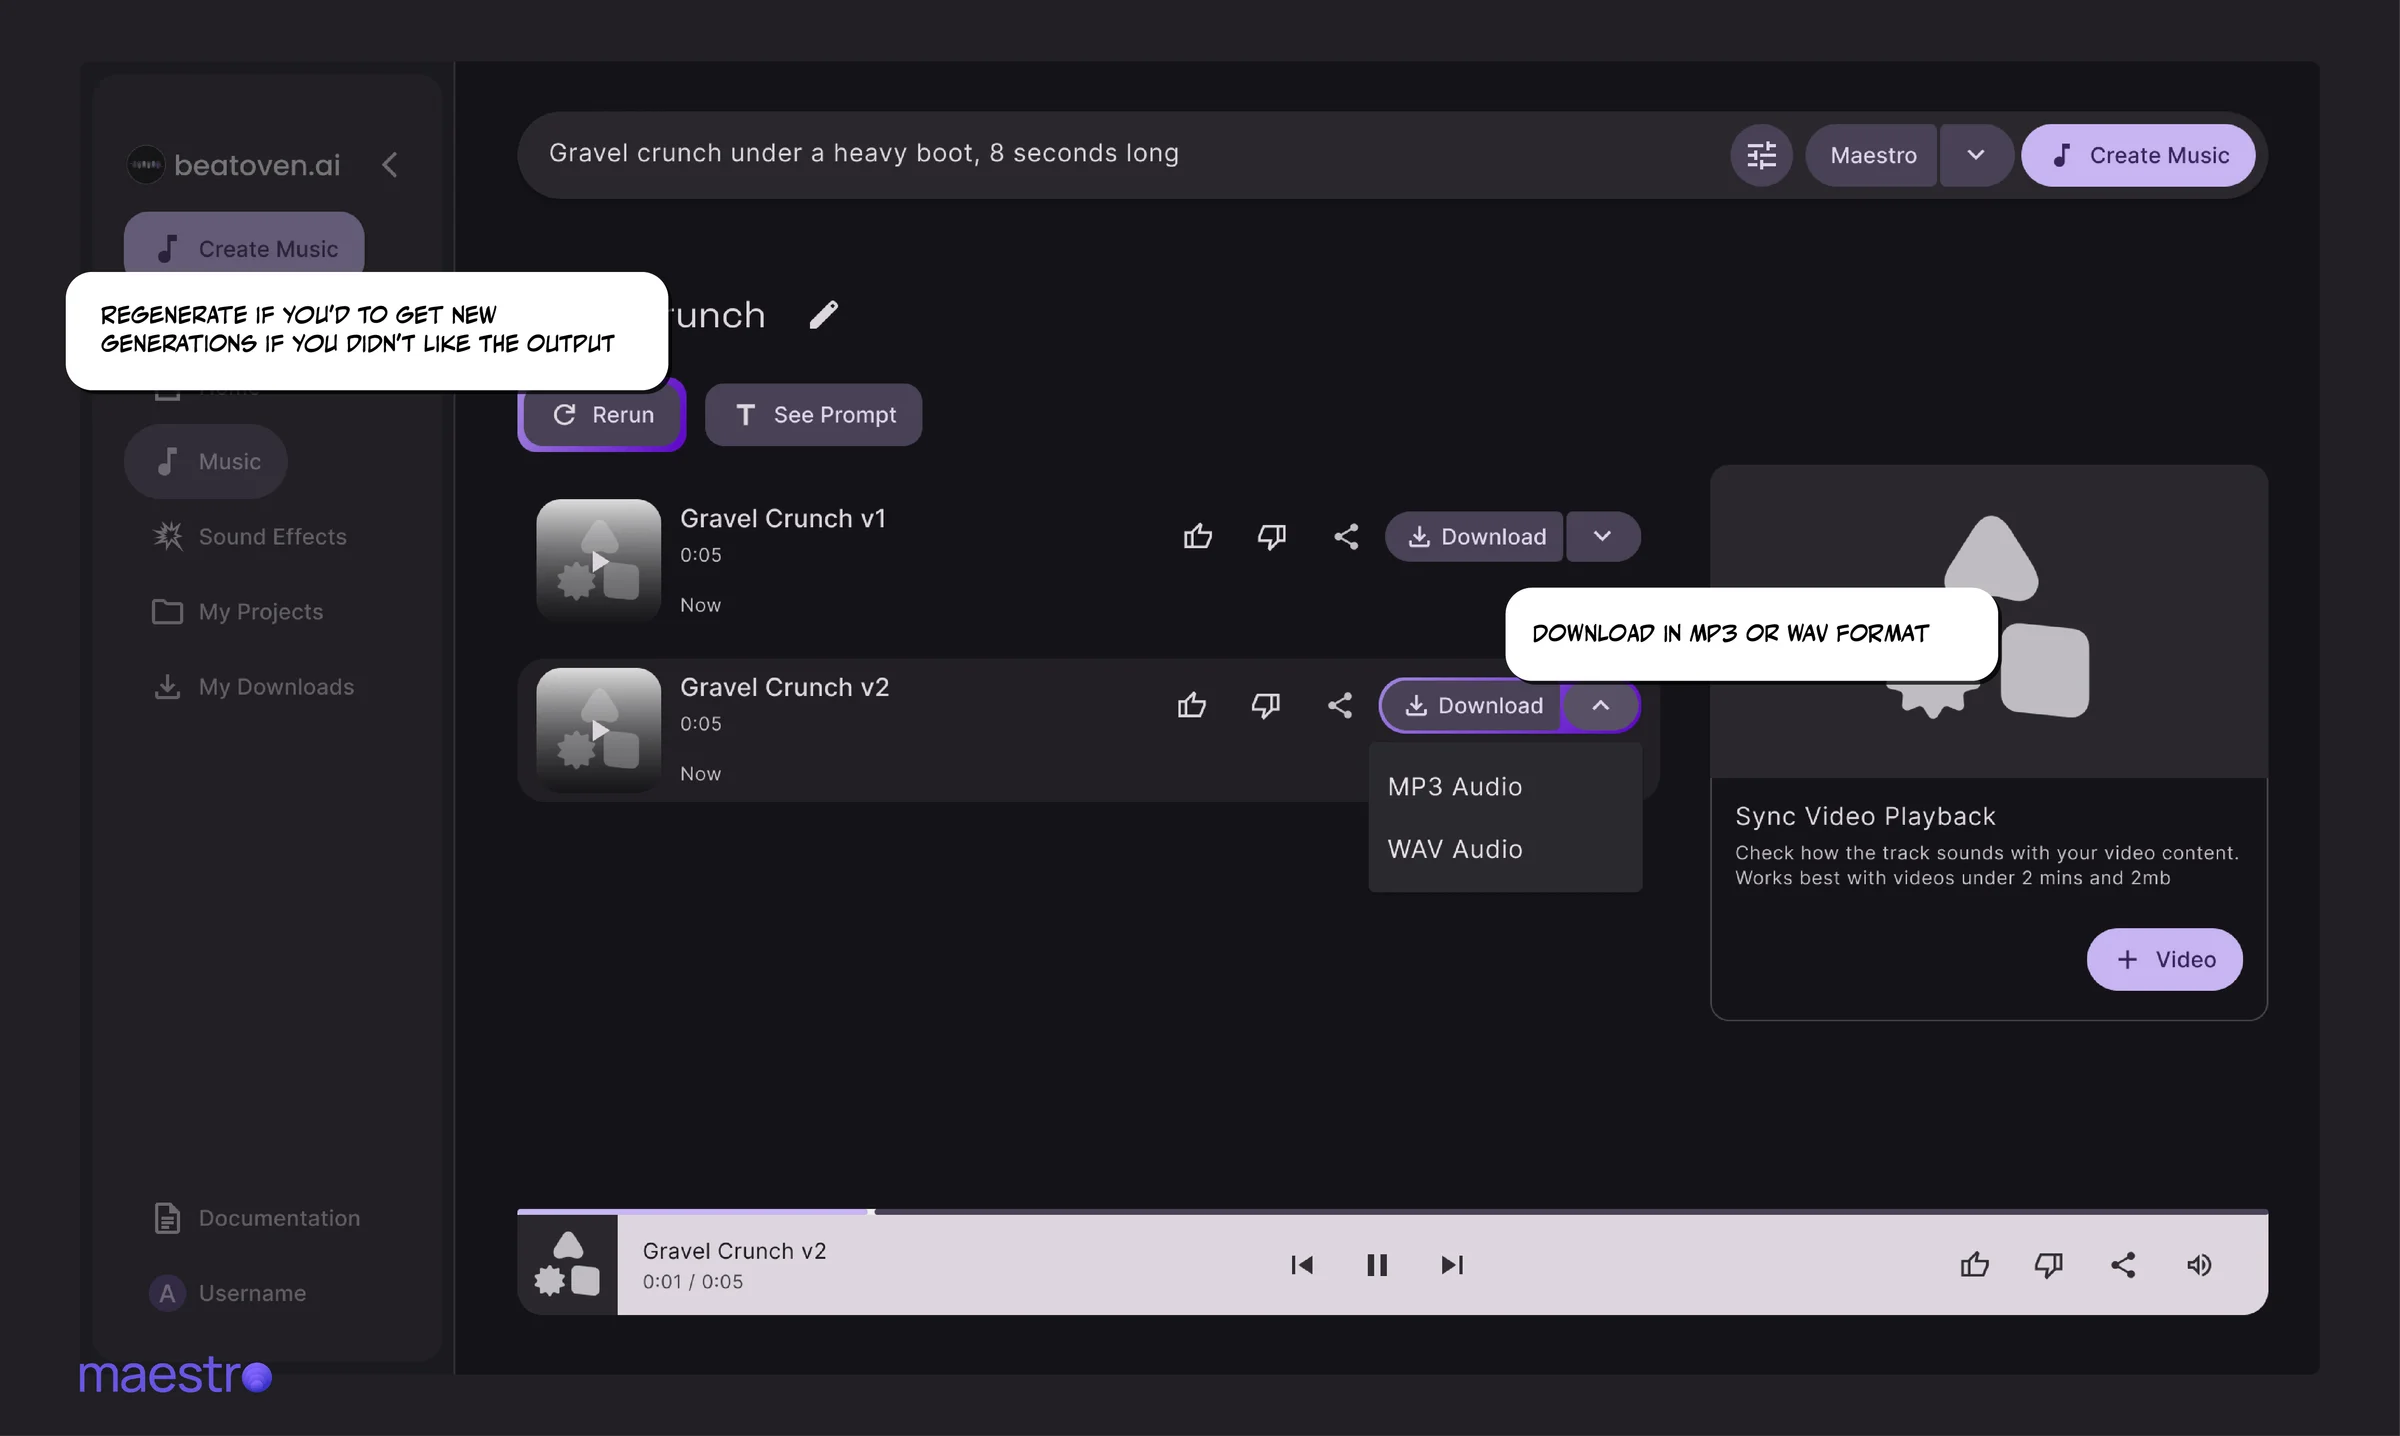The height and width of the screenshot is (1436, 2400).
Task: Open the Maestro model dropdown arrow
Action: click(1976, 155)
